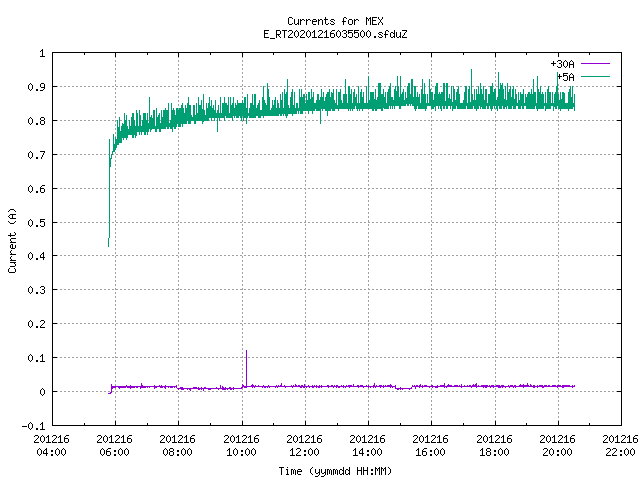Click the x-axis label 201216 18:00
Image resolution: width=640 pixels, height=480 pixels.
coord(494,445)
